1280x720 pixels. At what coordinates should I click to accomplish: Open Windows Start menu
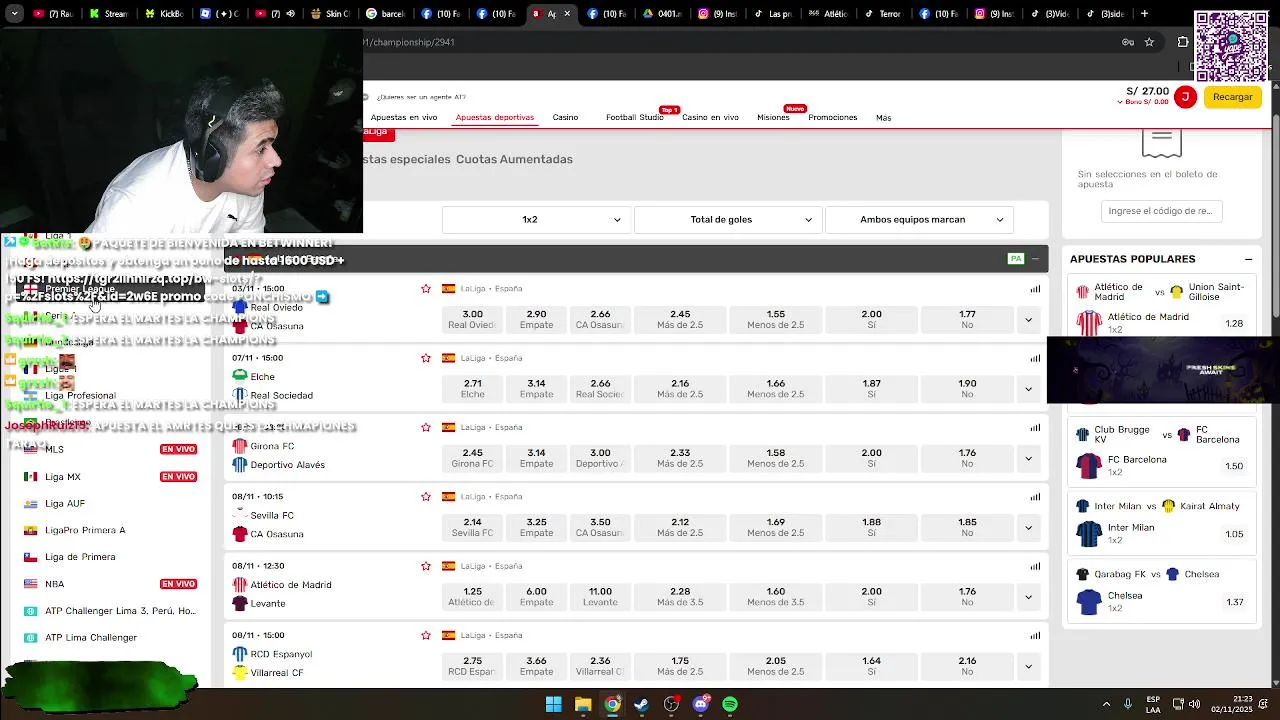(553, 704)
